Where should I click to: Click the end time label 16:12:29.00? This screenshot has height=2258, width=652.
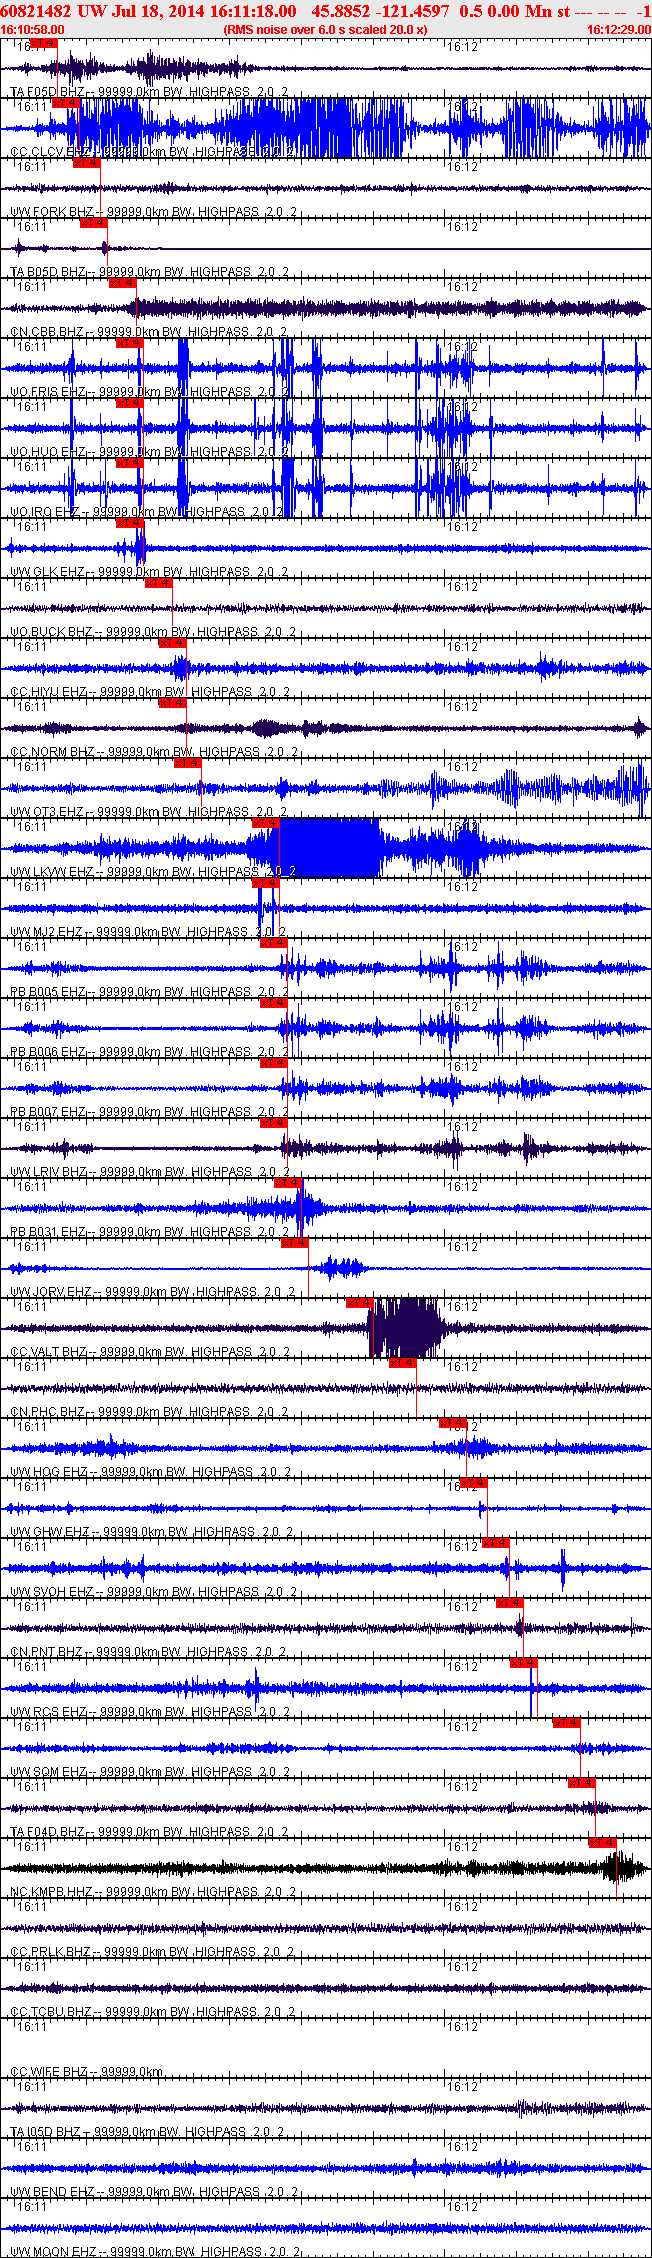619,30
